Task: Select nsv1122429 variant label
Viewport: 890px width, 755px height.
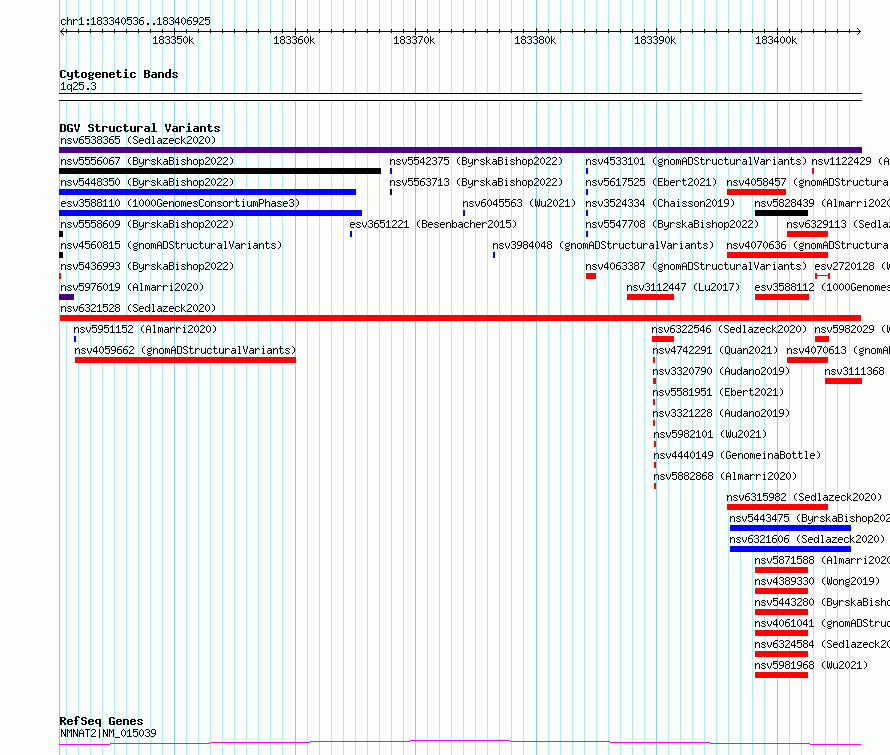Action: click(x=850, y=161)
